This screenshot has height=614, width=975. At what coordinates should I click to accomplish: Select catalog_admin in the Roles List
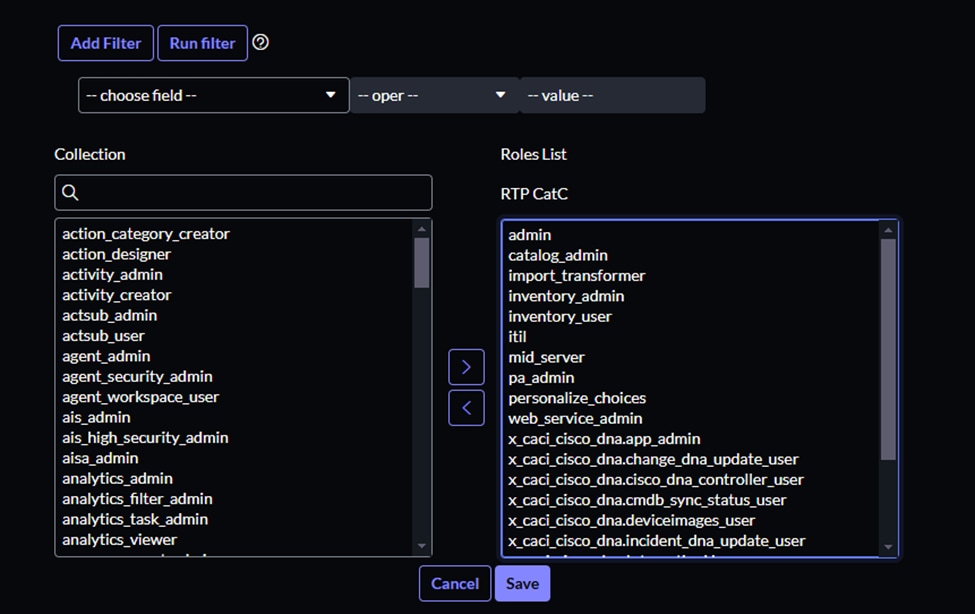point(558,255)
